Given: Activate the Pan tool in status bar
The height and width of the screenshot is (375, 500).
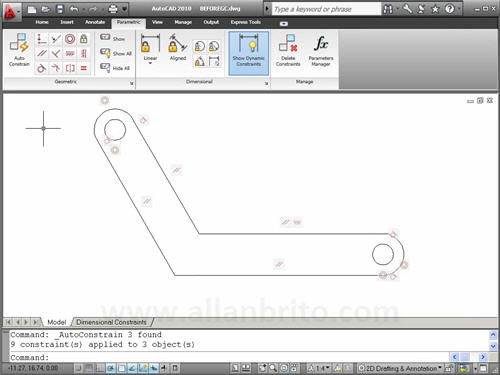Looking at the screenshot, I should 262,368.
